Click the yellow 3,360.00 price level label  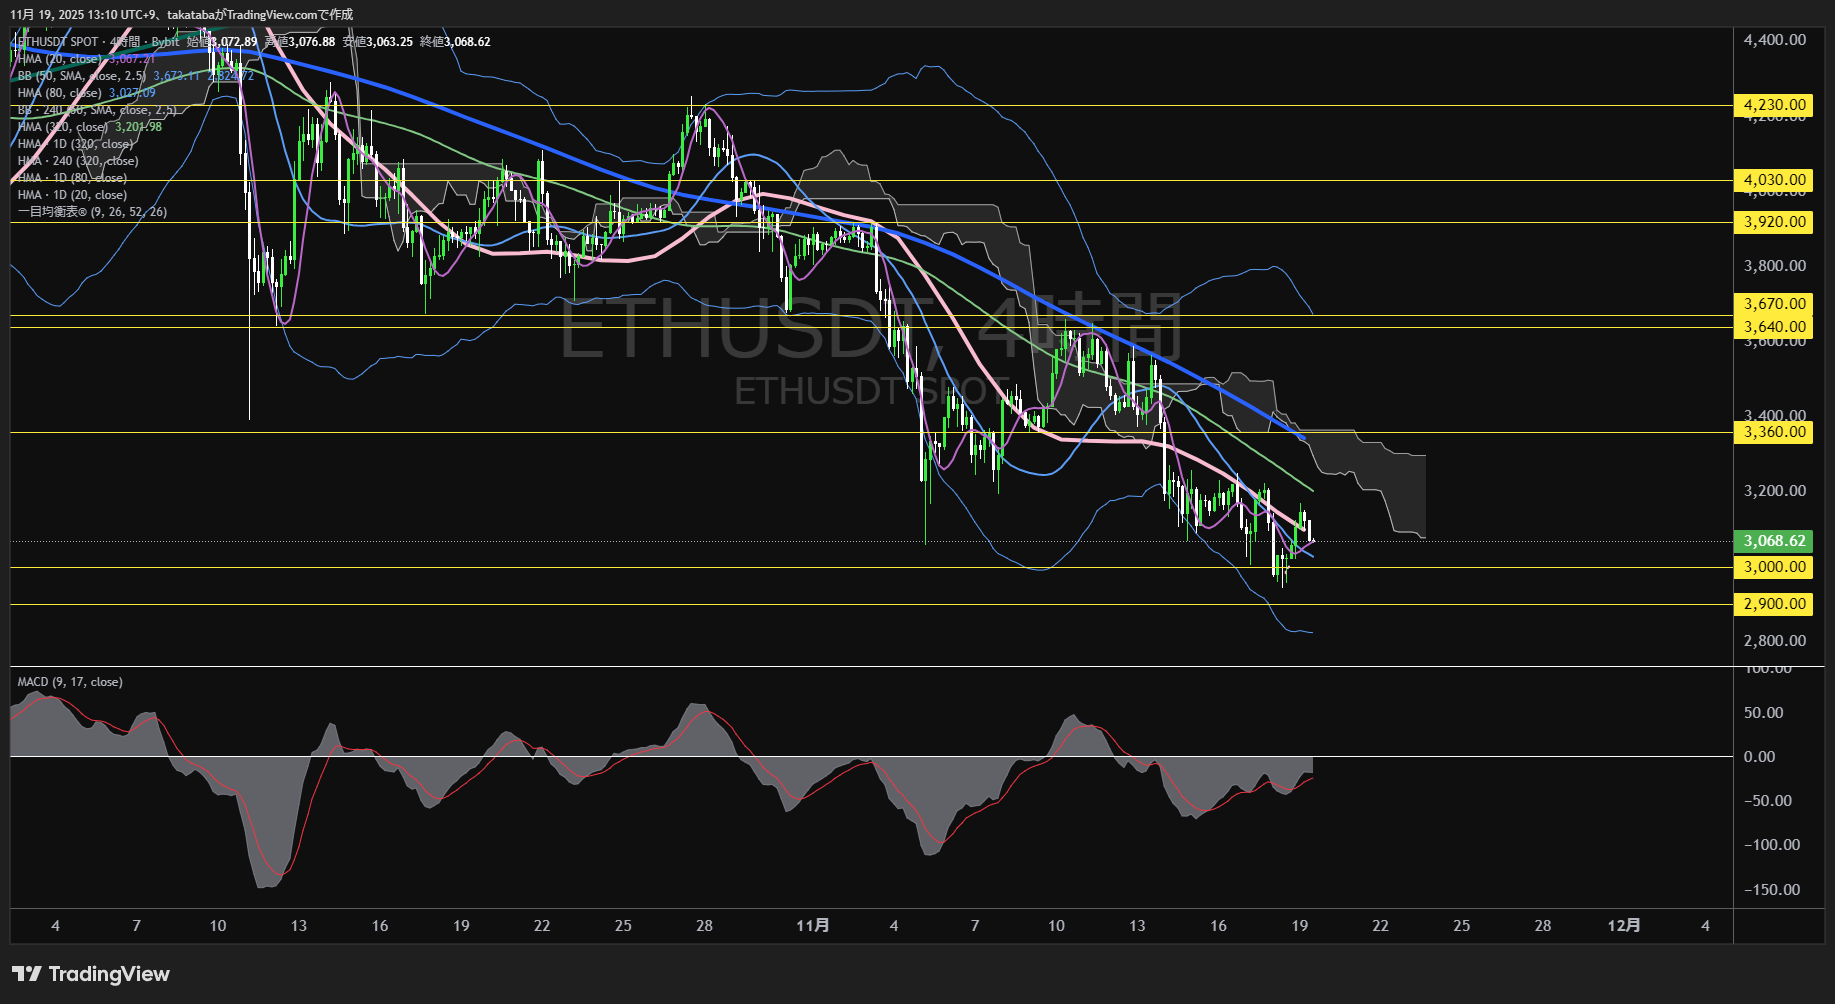pyautogui.click(x=1772, y=432)
